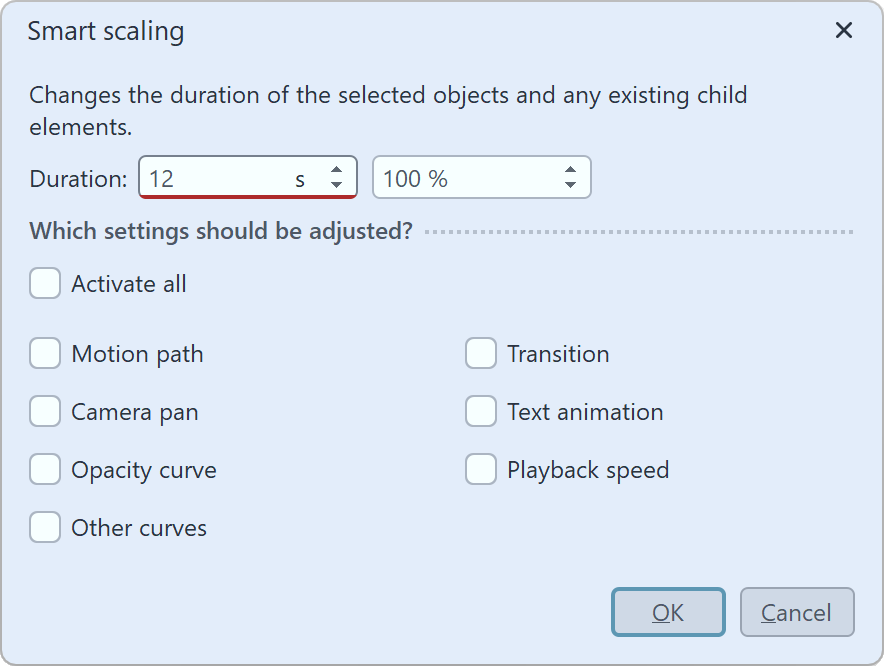This screenshot has width=884, height=666.
Task: Check the Text animation checkbox
Action: 481,412
